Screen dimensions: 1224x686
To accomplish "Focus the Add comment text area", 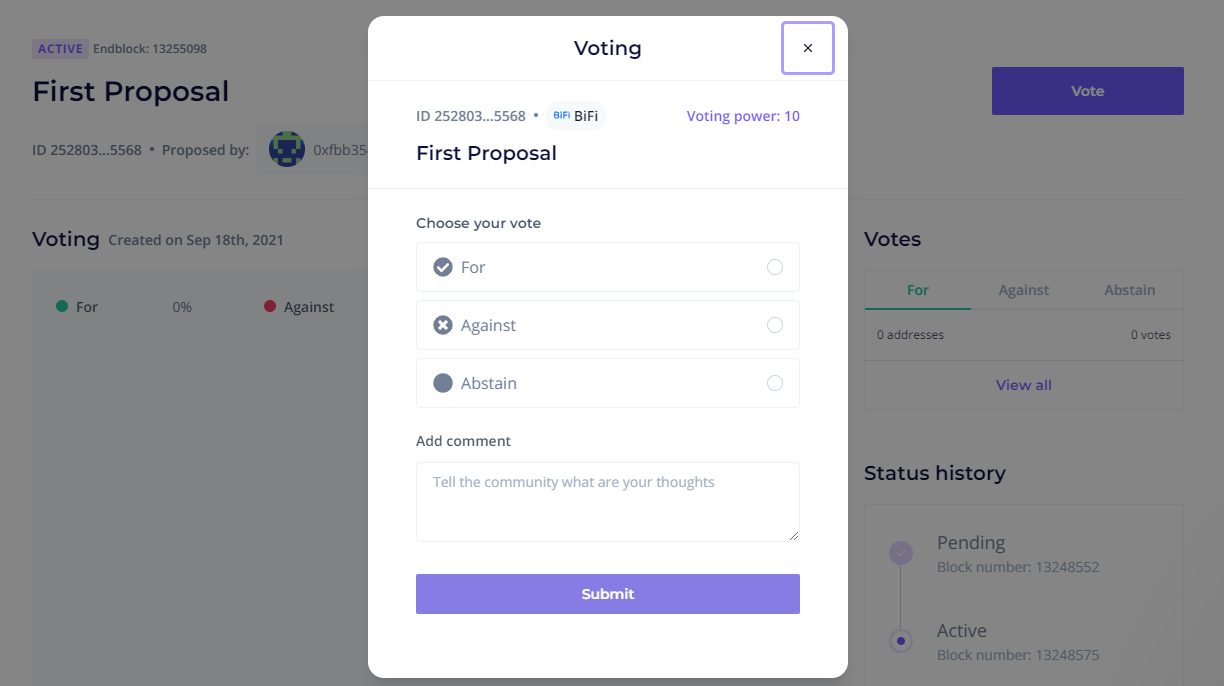I will coord(608,502).
